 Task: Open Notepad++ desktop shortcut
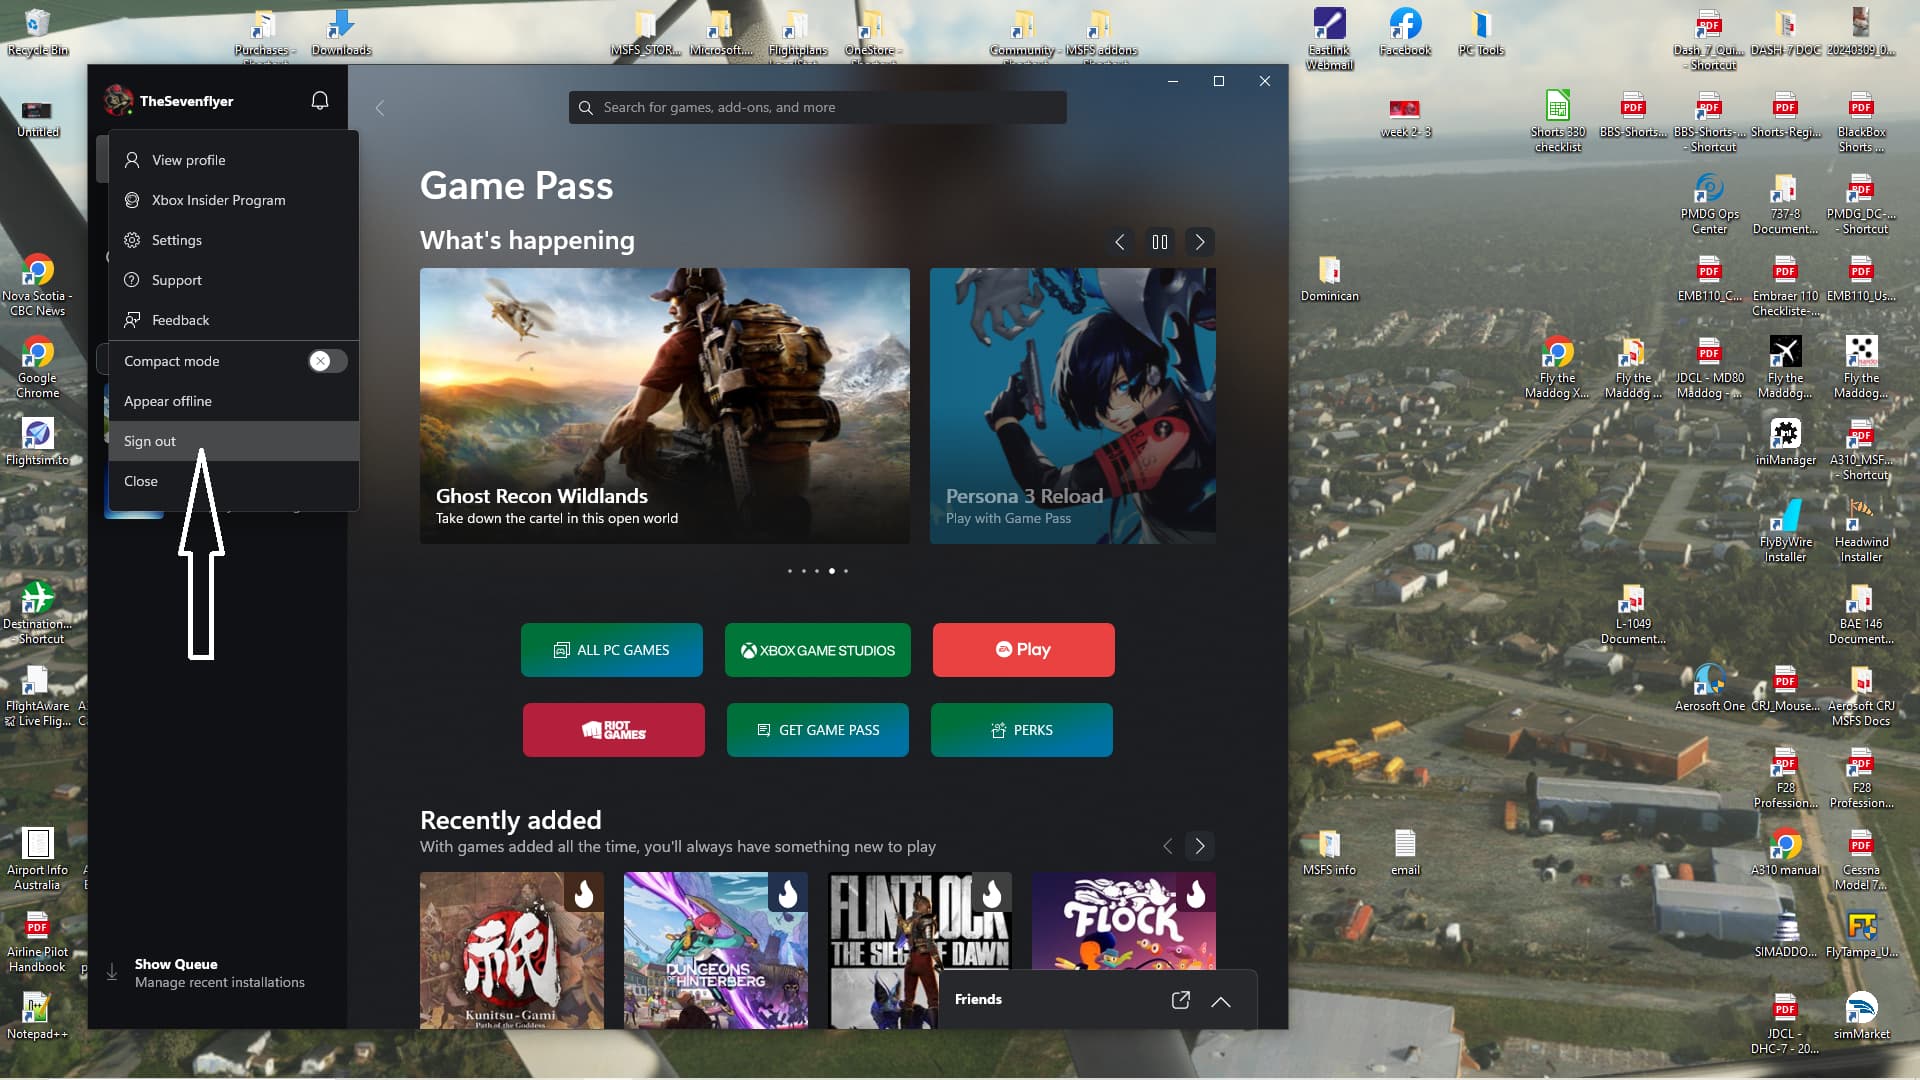coord(37,1016)
